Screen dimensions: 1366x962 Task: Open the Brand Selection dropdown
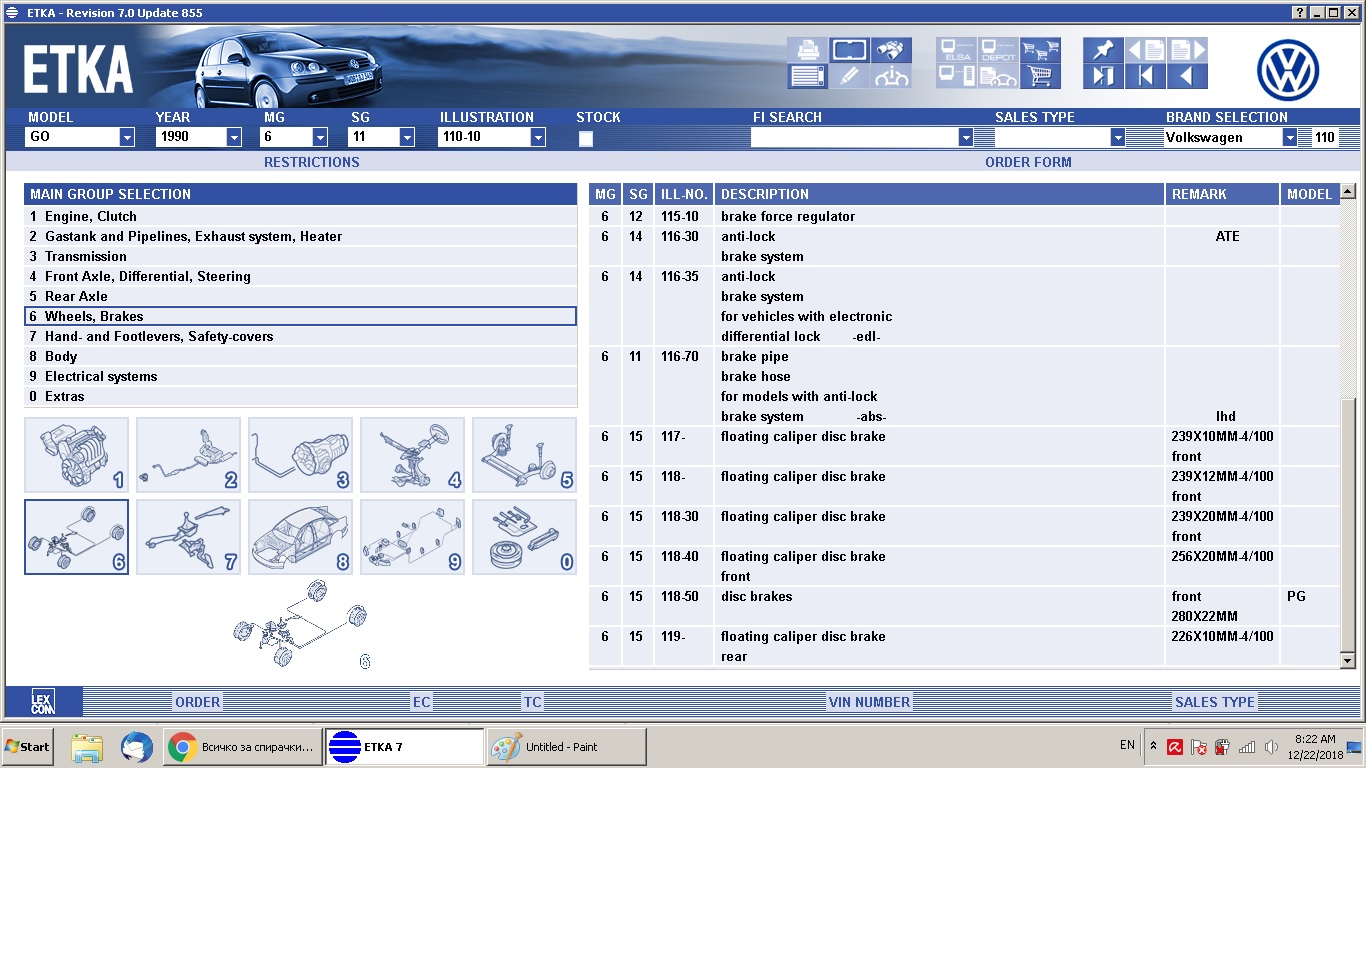tap(1290, 137)
